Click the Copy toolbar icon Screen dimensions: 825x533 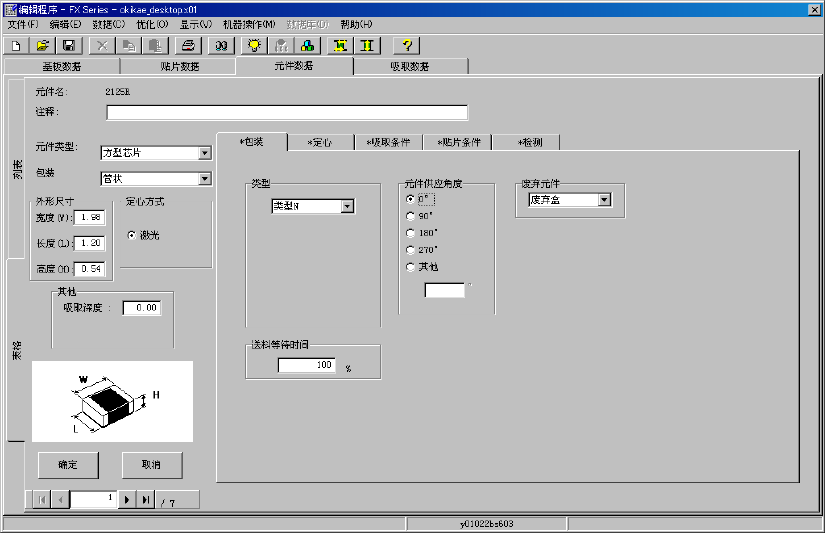[x=128, y=46]
